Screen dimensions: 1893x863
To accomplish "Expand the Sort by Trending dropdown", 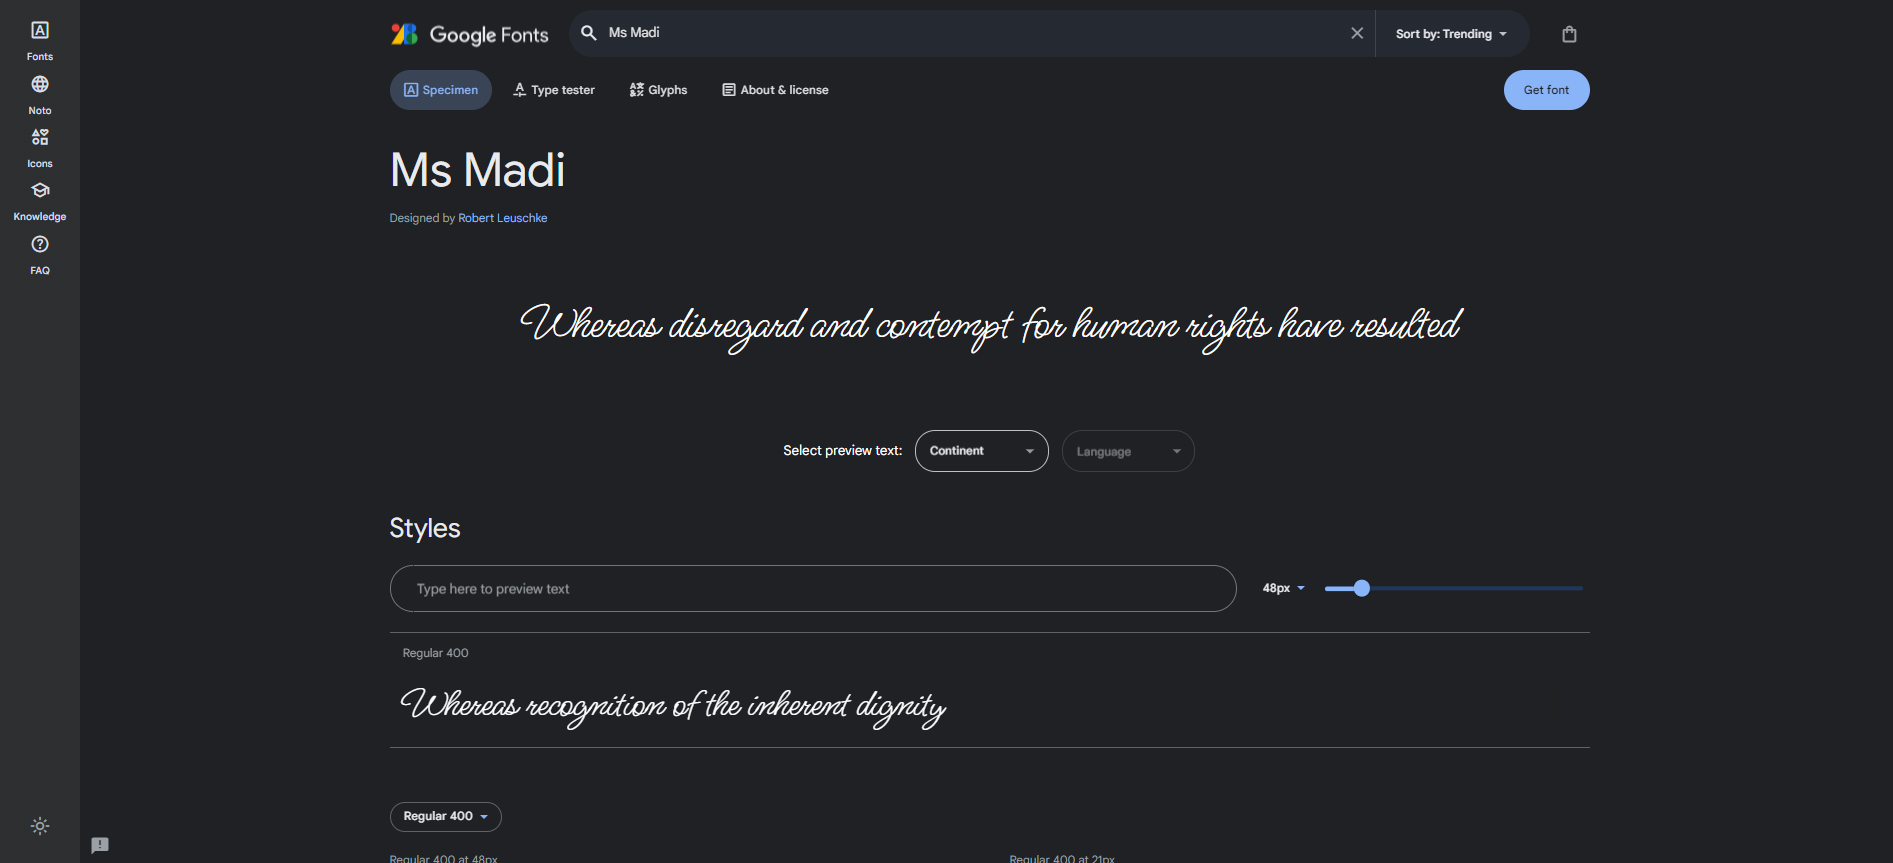I will (x=1451, y=34).
